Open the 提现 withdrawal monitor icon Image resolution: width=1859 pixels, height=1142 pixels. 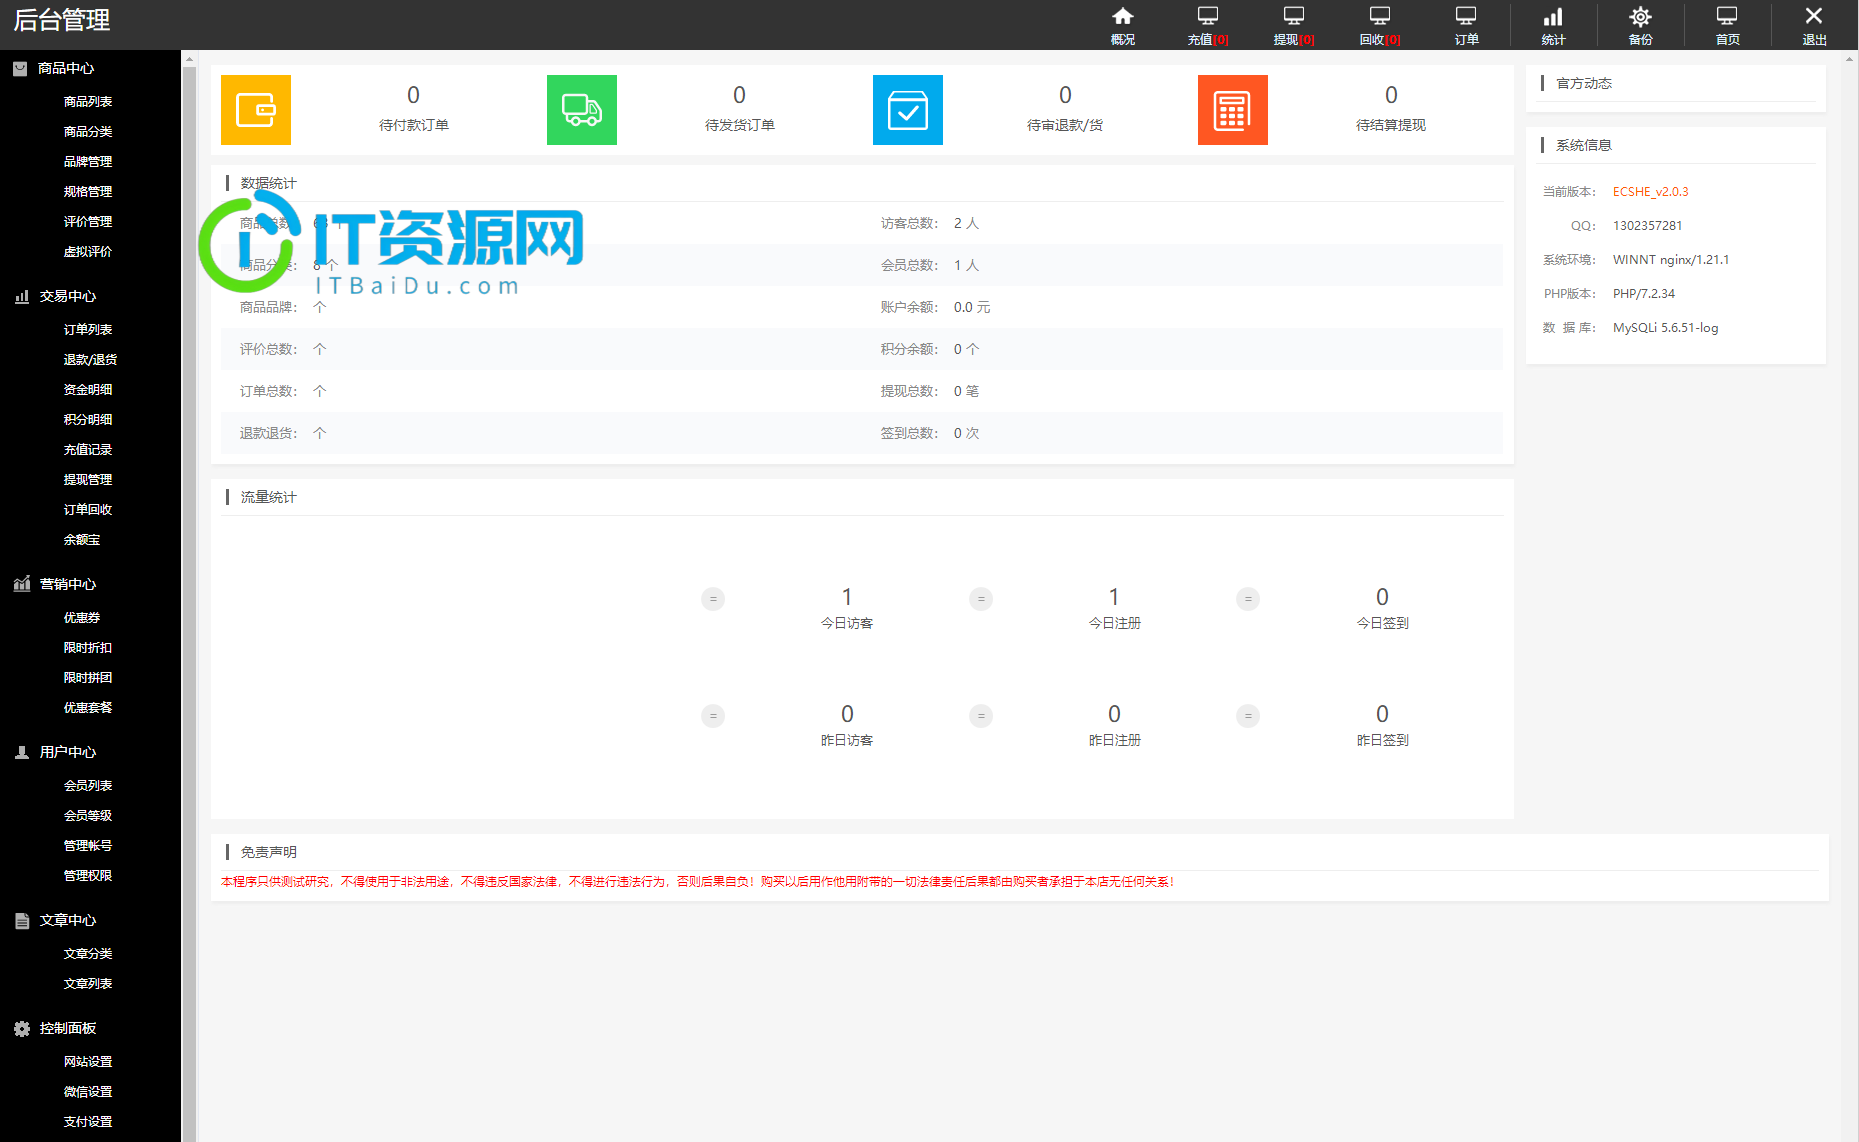[x=1294, y=16]
